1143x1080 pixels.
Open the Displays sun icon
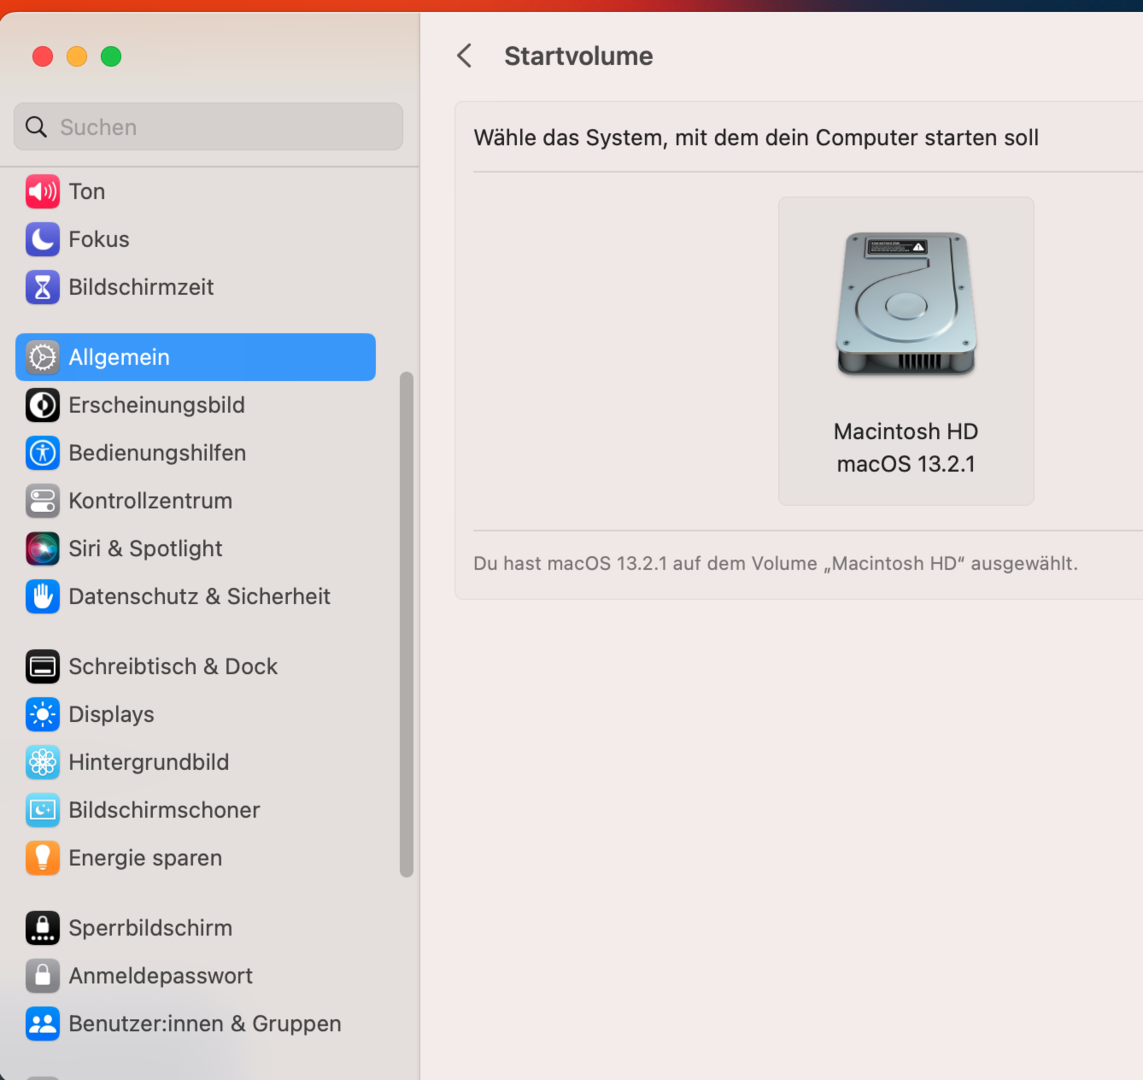[42, 715]
